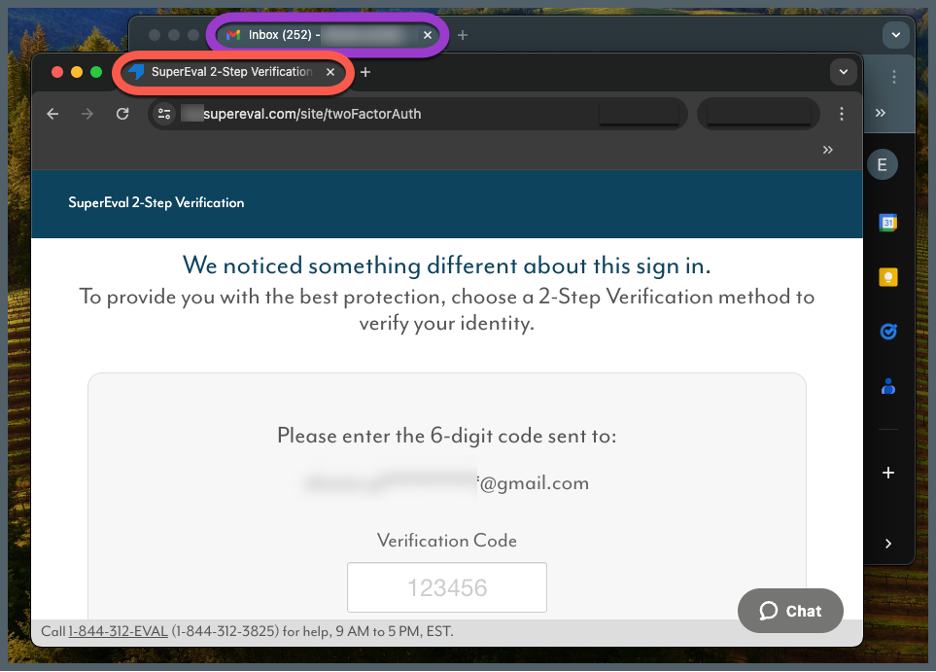
Task: Click the forward navigation arrow
Action: (87, 114)
